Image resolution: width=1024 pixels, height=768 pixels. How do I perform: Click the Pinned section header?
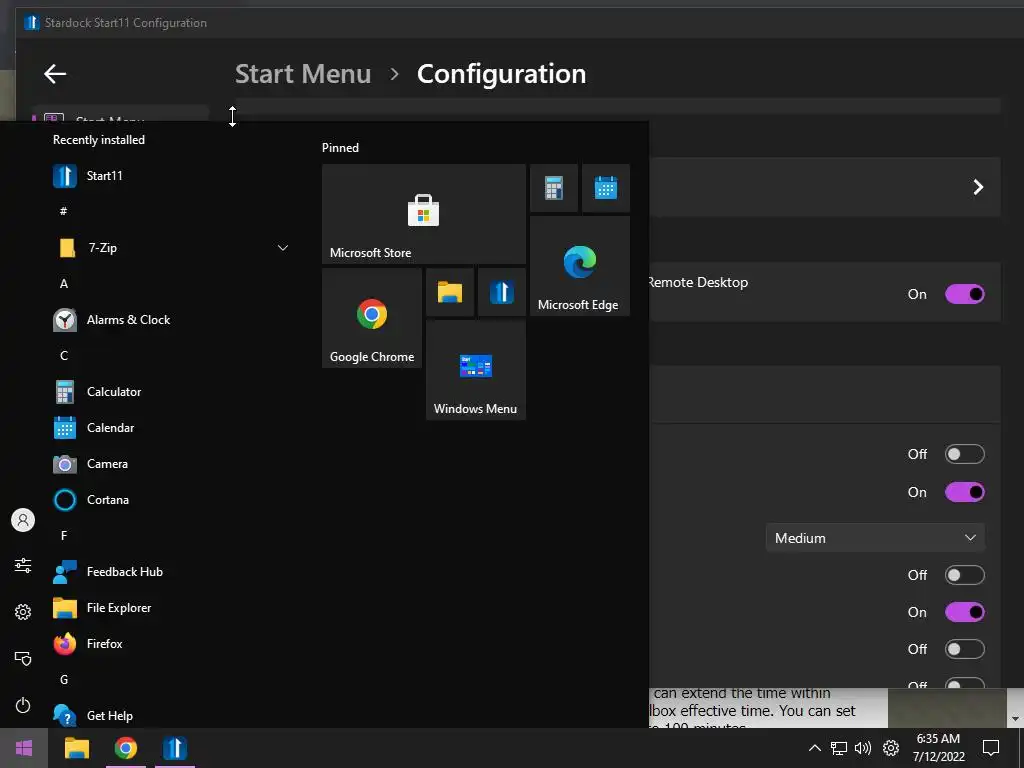click(x=340, y=148)
